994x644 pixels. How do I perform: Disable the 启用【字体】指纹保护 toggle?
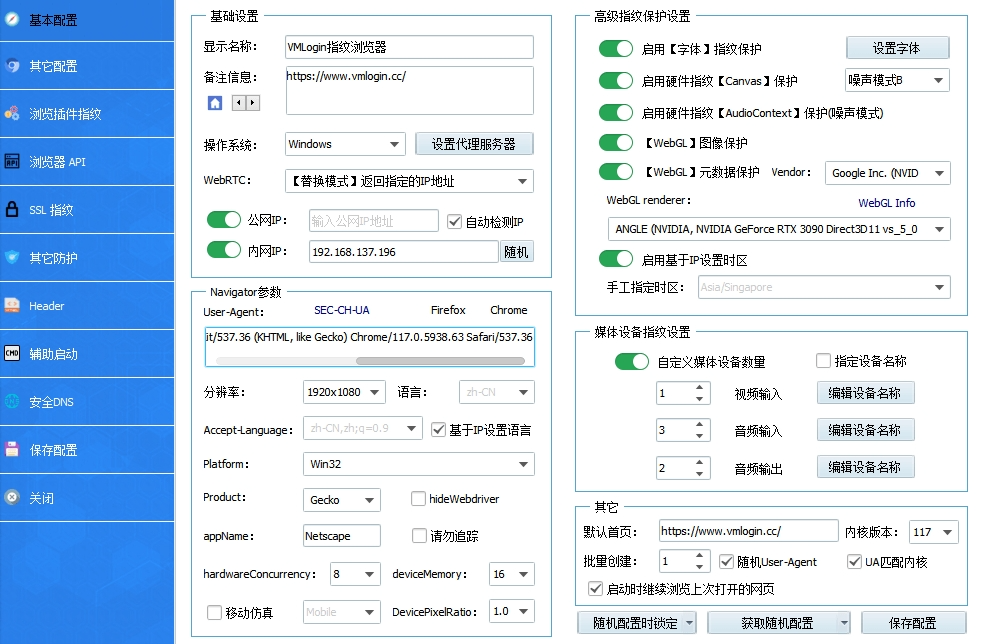pyautogui.click(x=618, y=48)
